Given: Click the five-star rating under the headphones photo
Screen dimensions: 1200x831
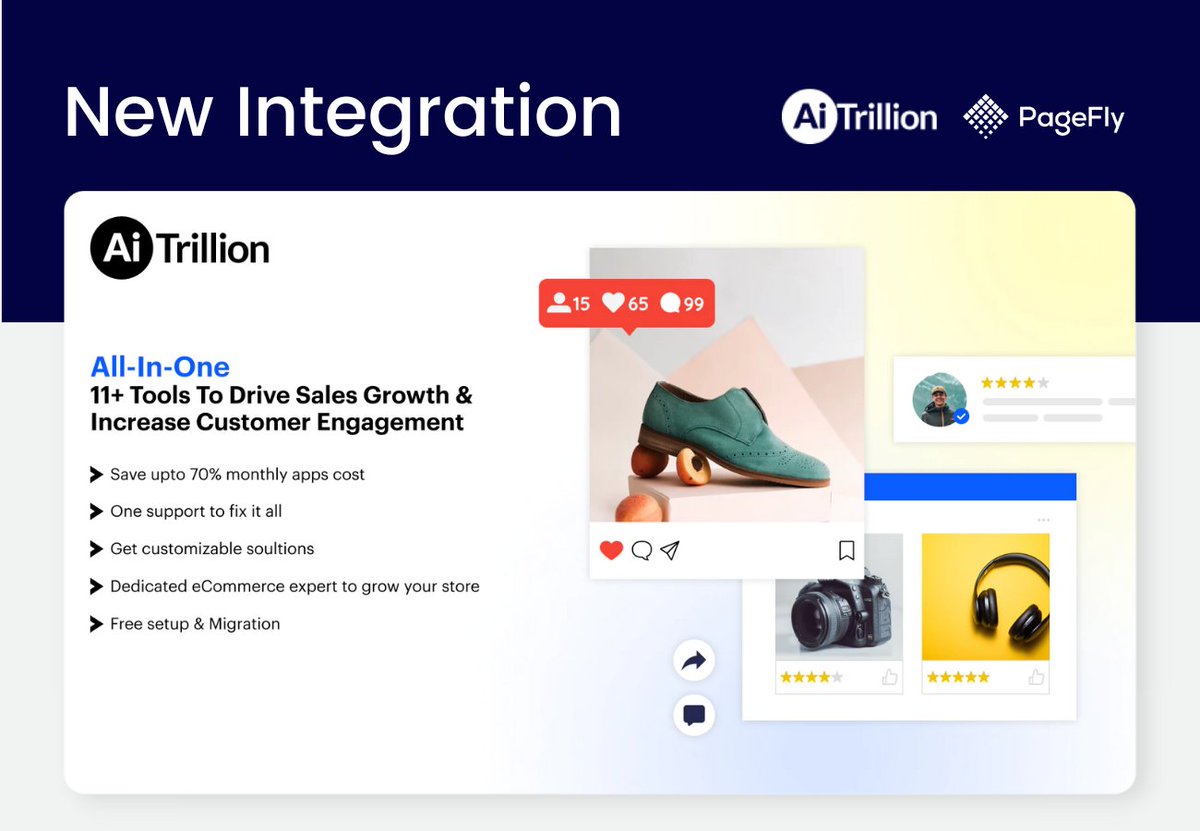Looking at the screenshot, I should [x=958, y=677].
